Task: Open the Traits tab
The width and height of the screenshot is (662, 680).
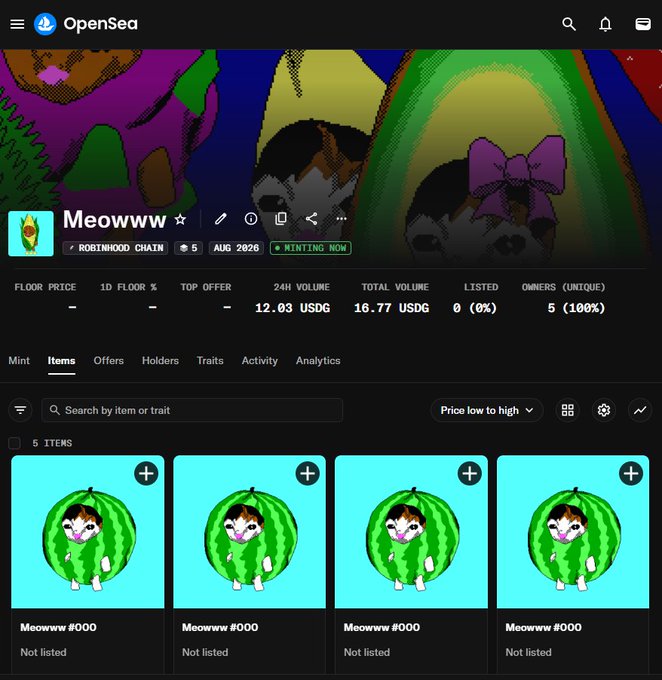Action: (x=210, y=360)
